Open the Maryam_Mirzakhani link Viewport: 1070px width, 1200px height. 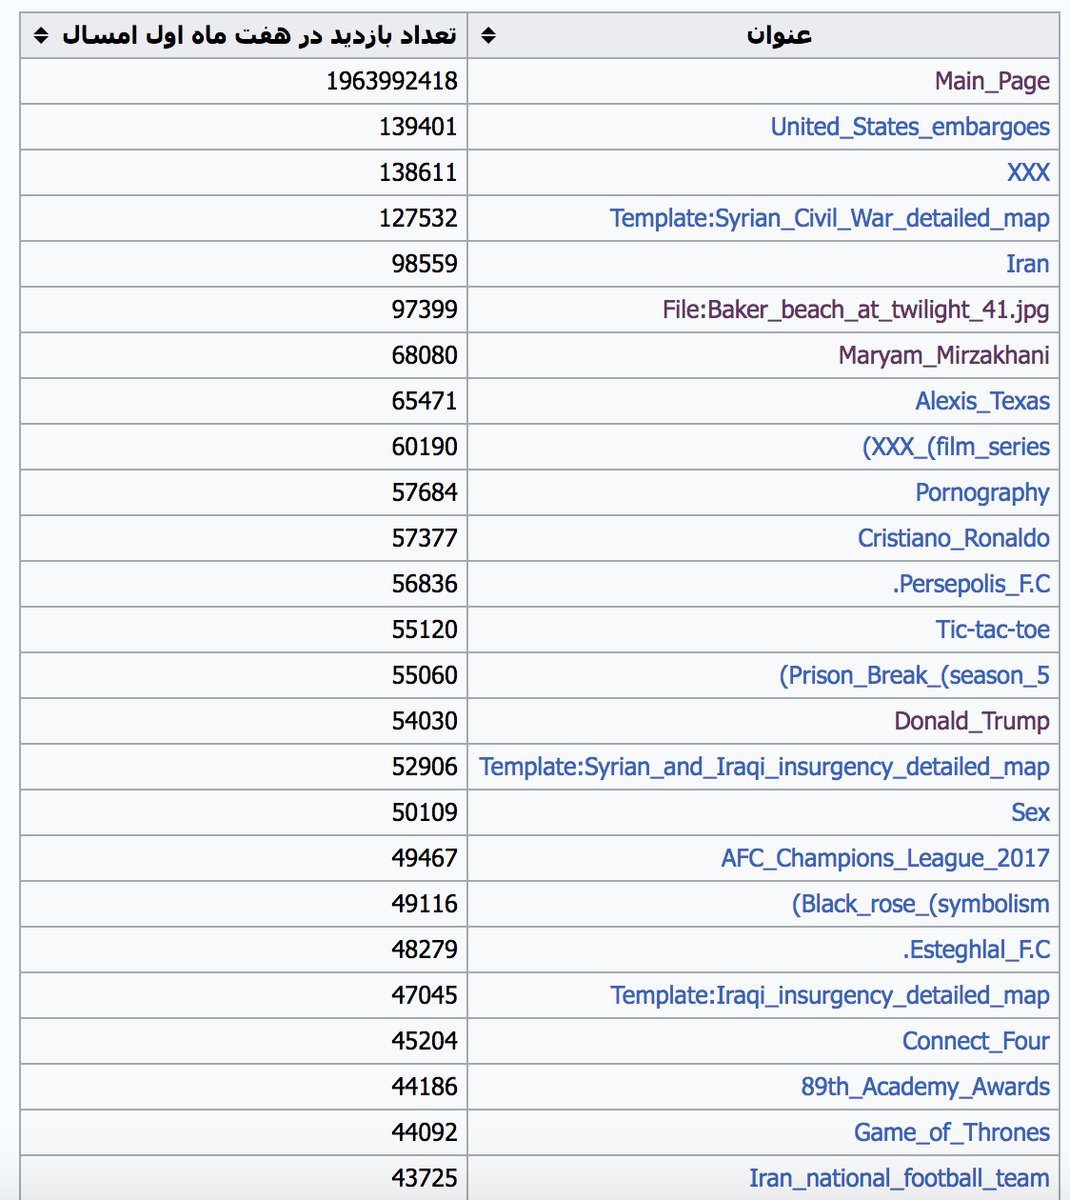[x=944, y=356]
